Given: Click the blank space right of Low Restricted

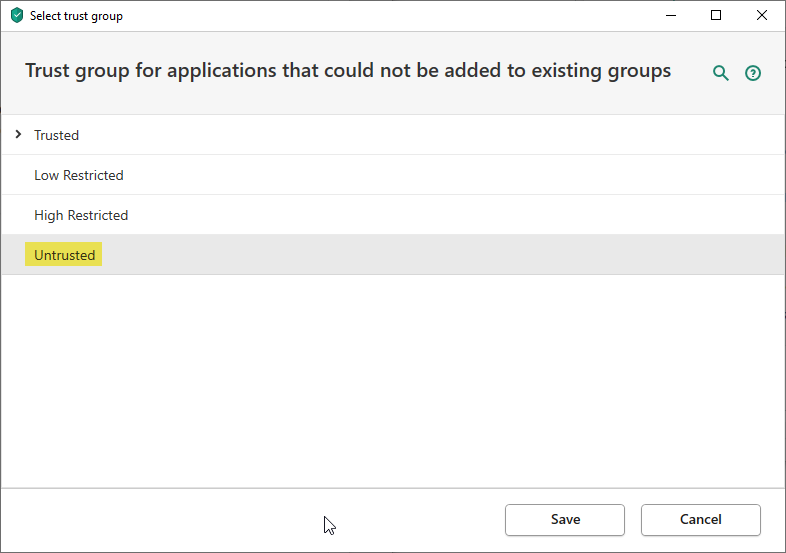Looking at the screenshot, I should [450, 175].
